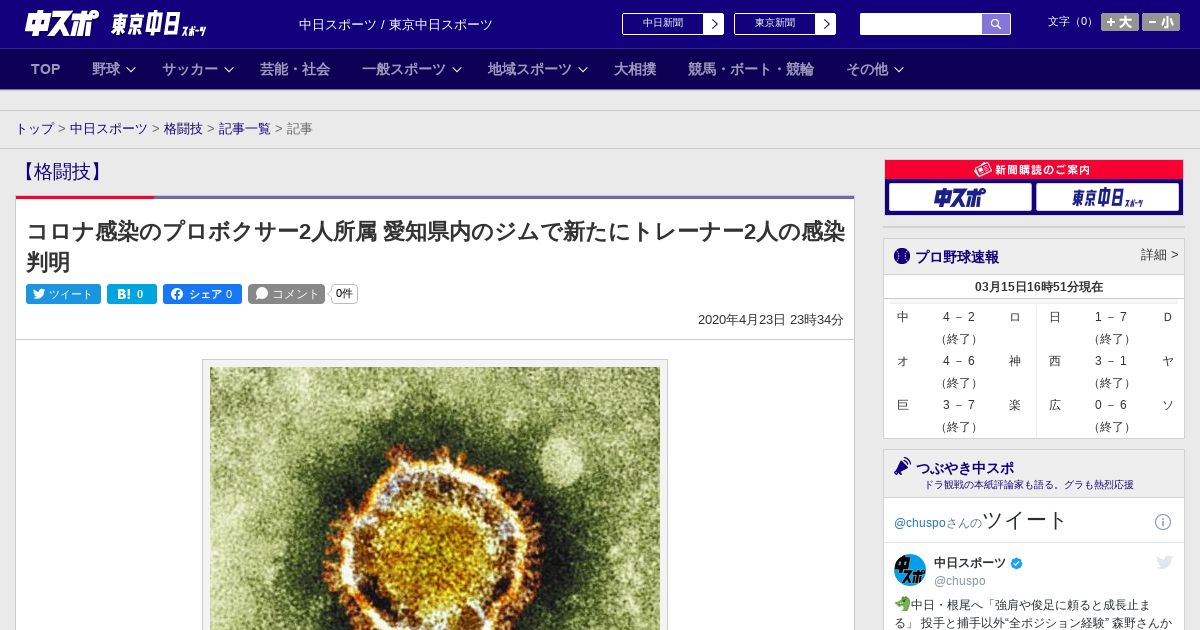The image size is (1200, 630).
Task: Click the 格闘技 breadcrumb link
Action: pos(183,129)
